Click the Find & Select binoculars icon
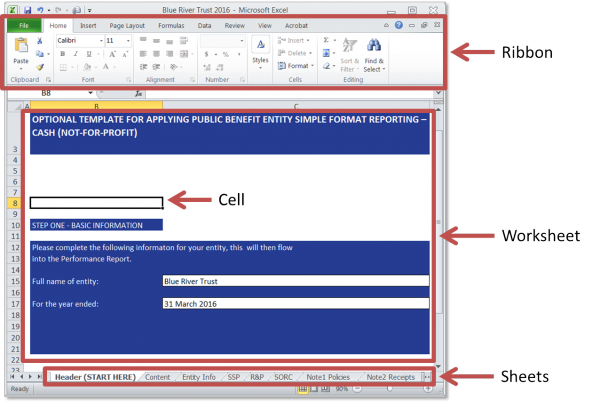The width and height of the screenshot is (600, 403). pos(374,45)
